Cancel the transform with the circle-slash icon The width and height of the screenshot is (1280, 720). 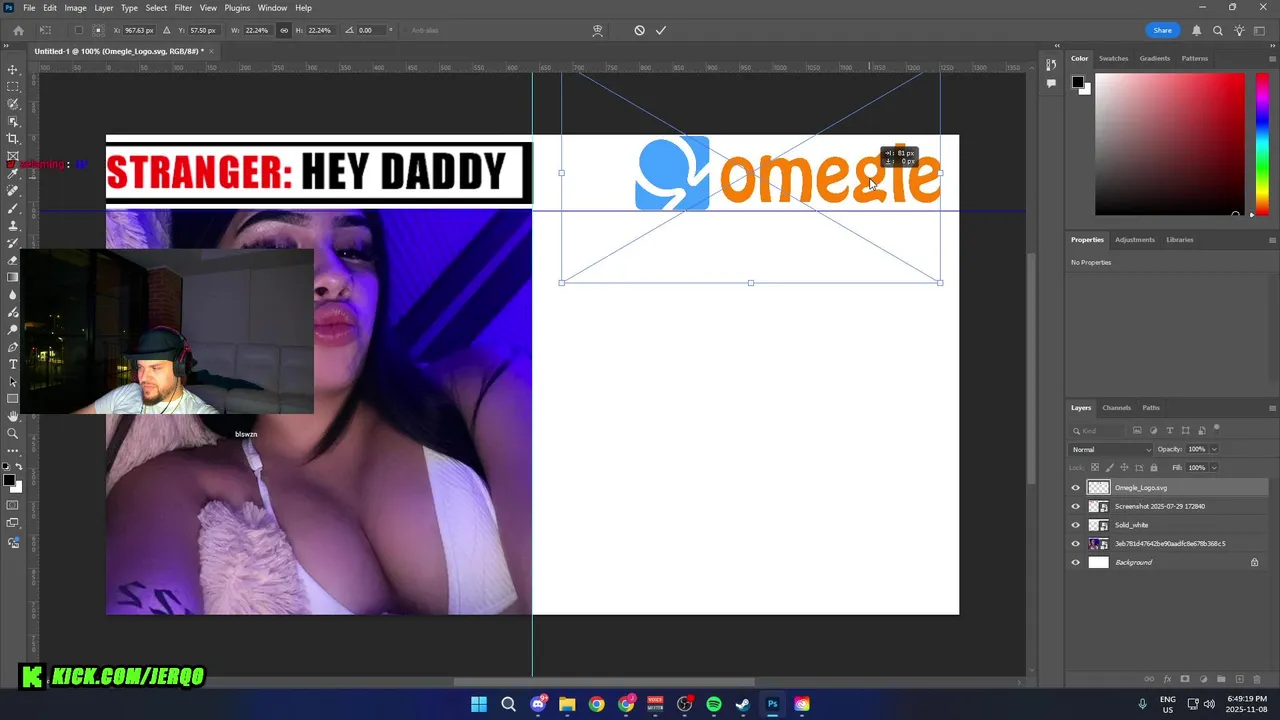[x=639, y=30]
